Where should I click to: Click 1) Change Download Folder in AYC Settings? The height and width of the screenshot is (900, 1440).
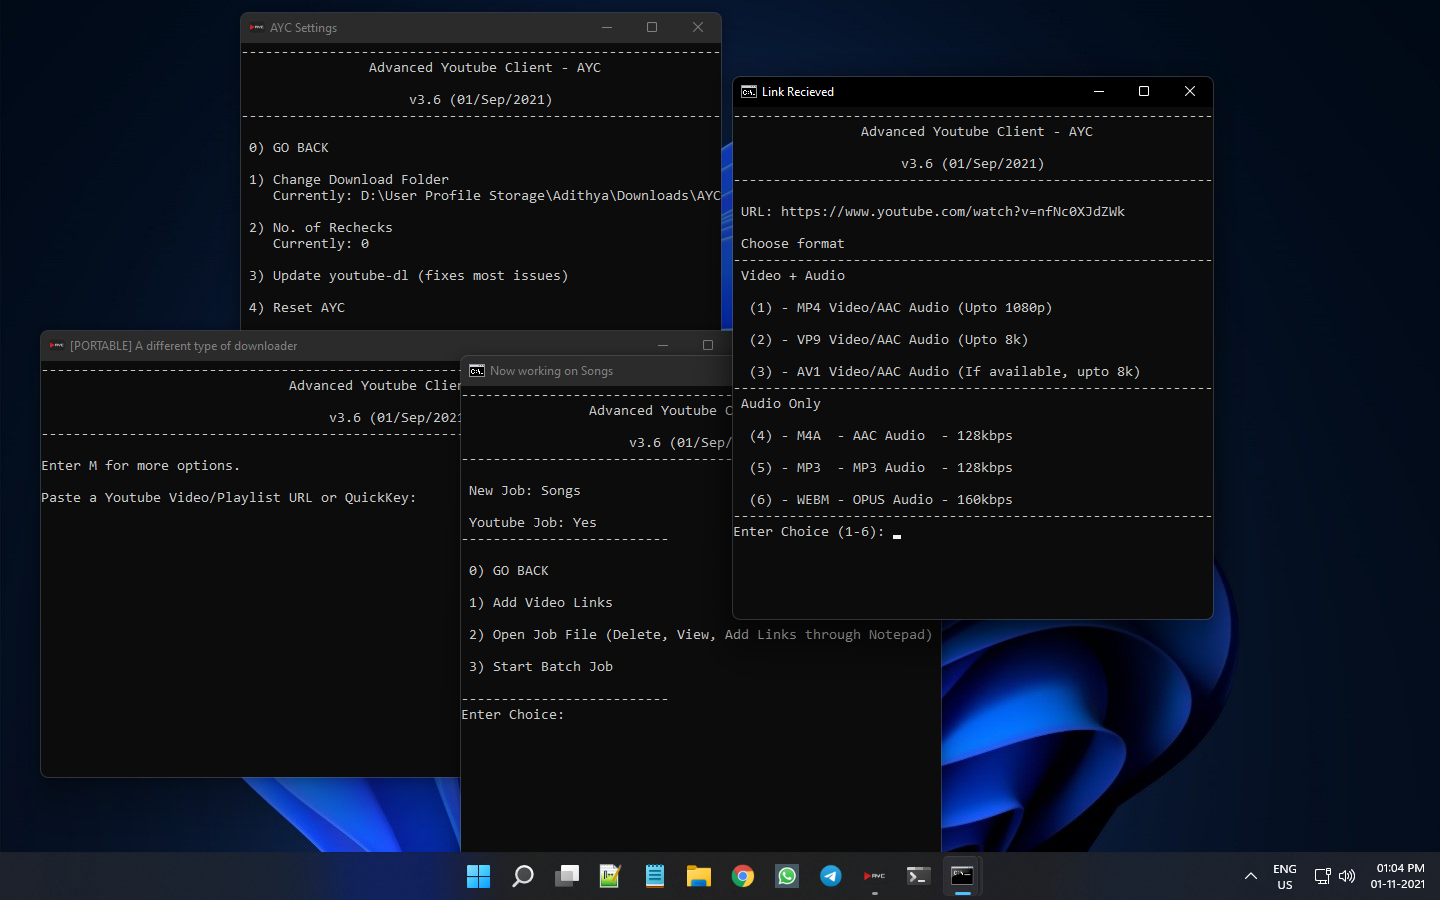pos(349,180)
